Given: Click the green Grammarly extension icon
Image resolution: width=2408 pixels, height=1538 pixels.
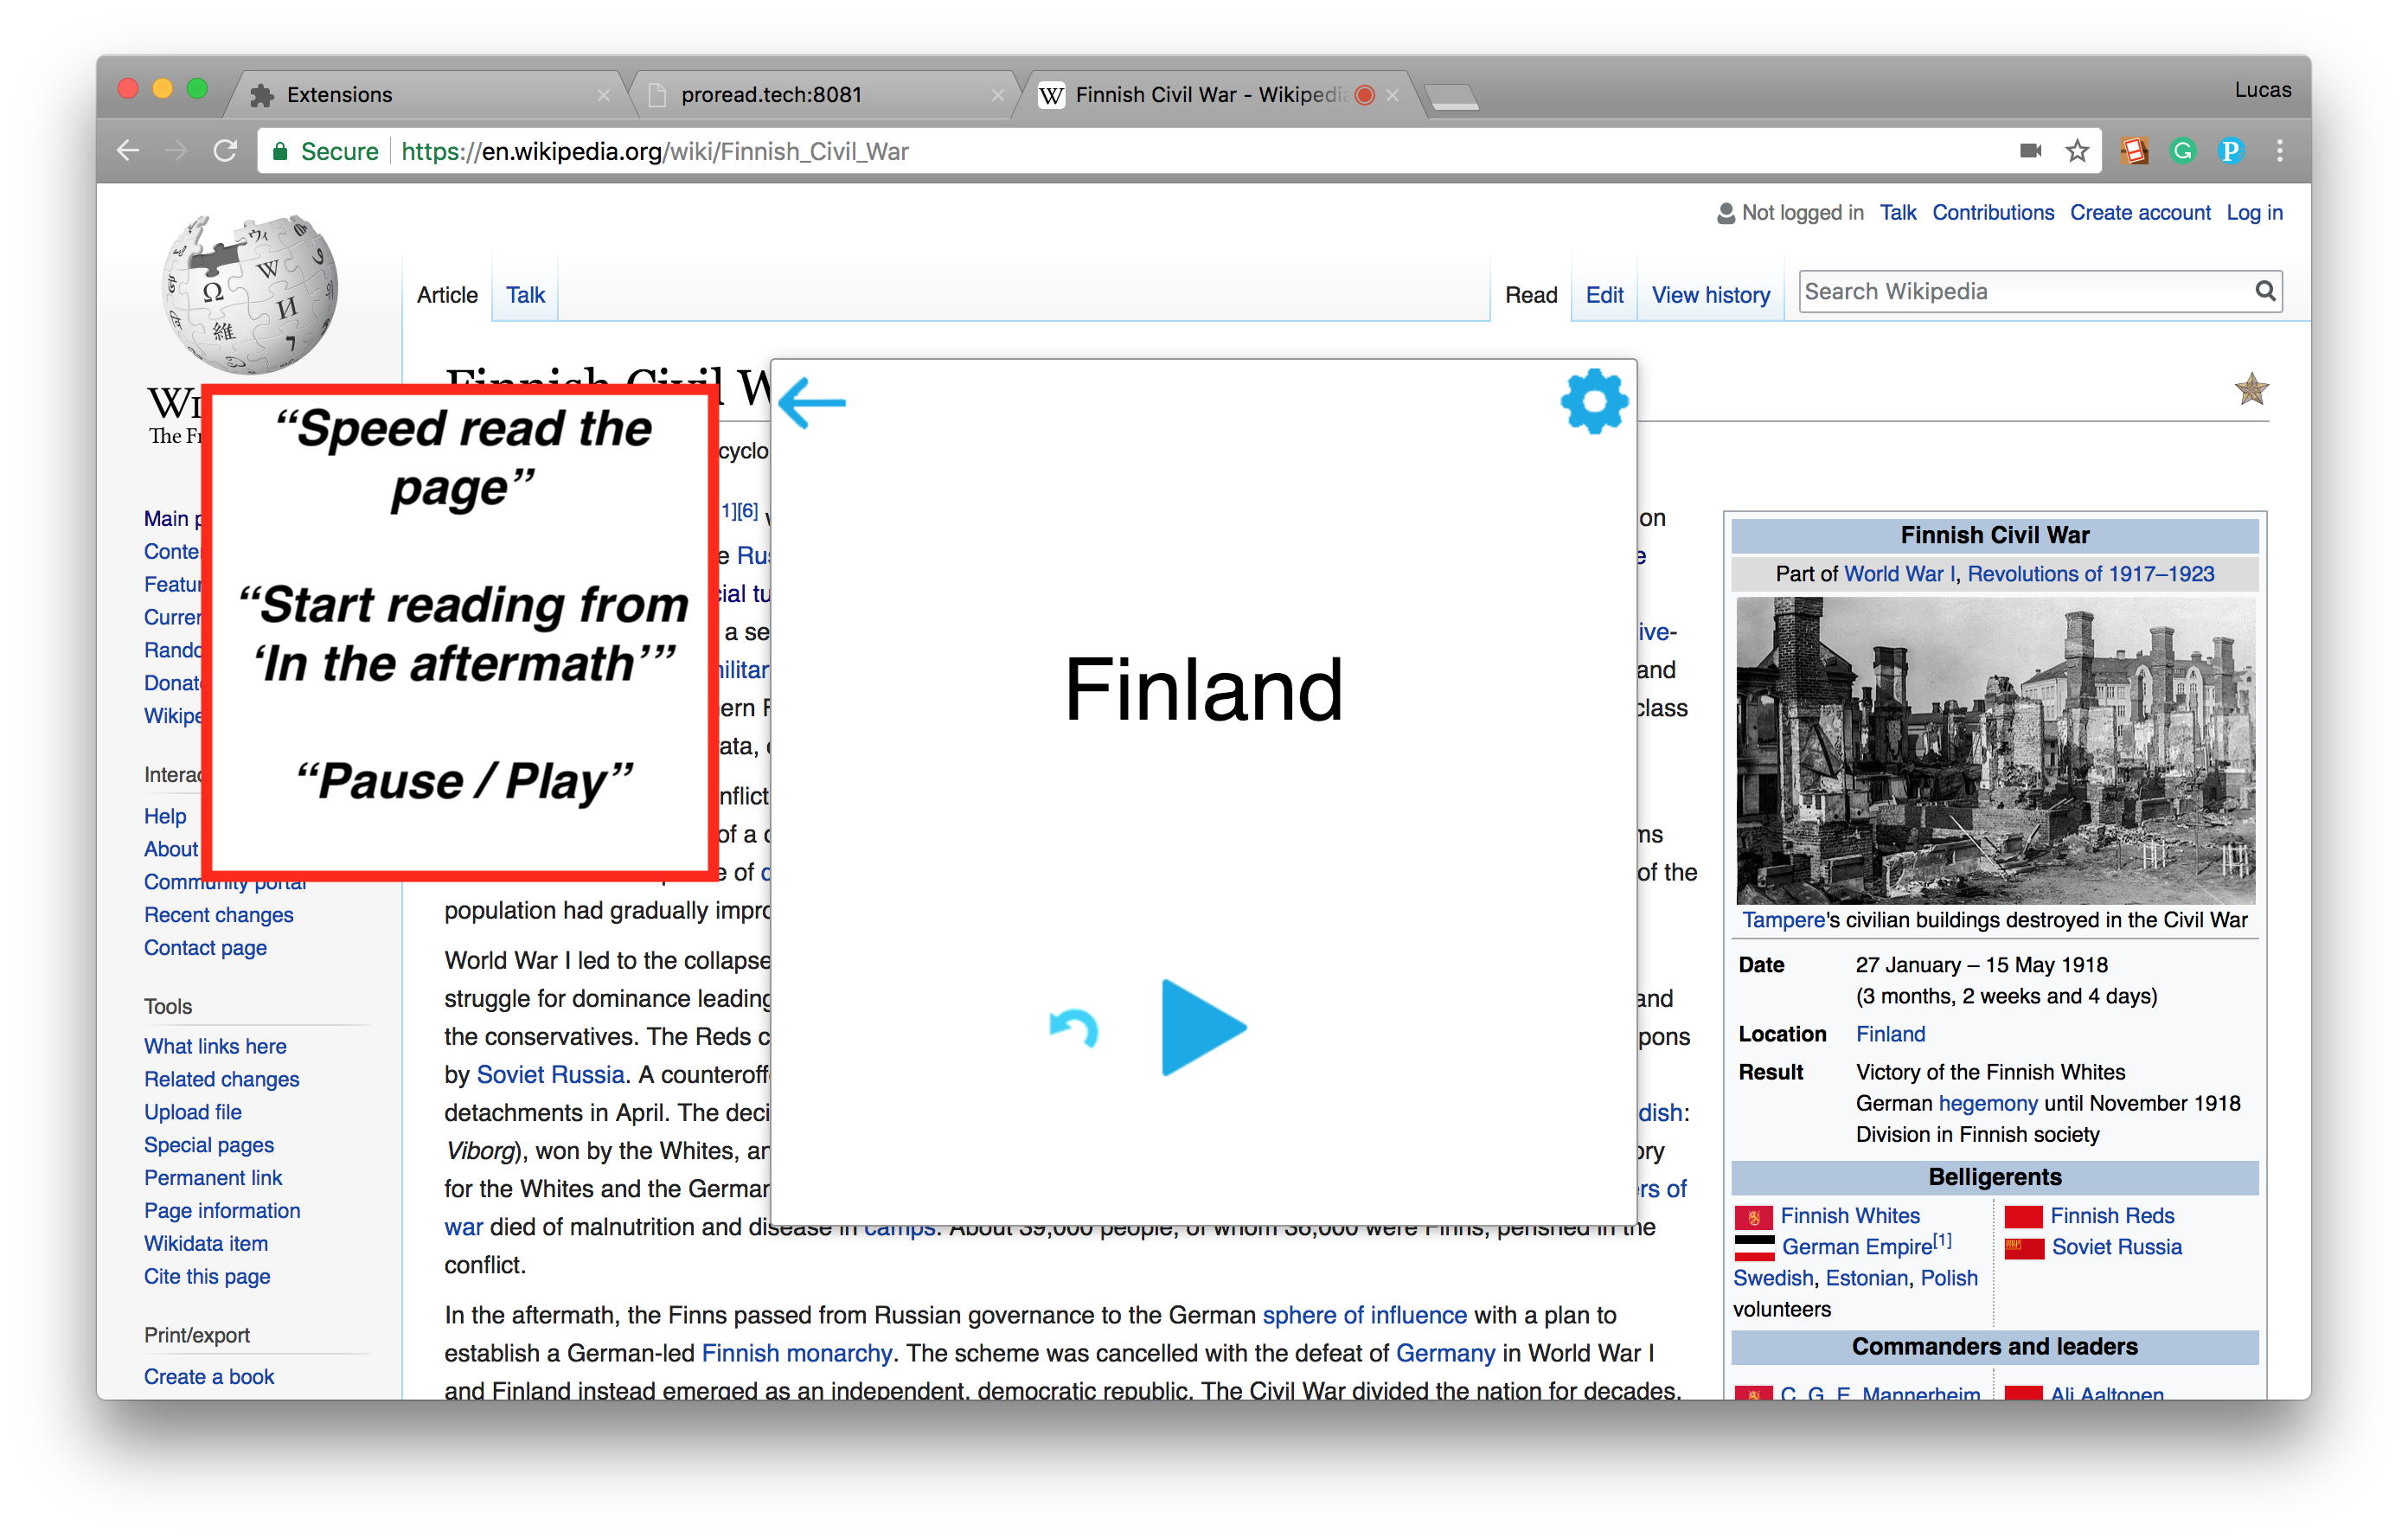Looking at the screenshot, I should [2182, 151].
